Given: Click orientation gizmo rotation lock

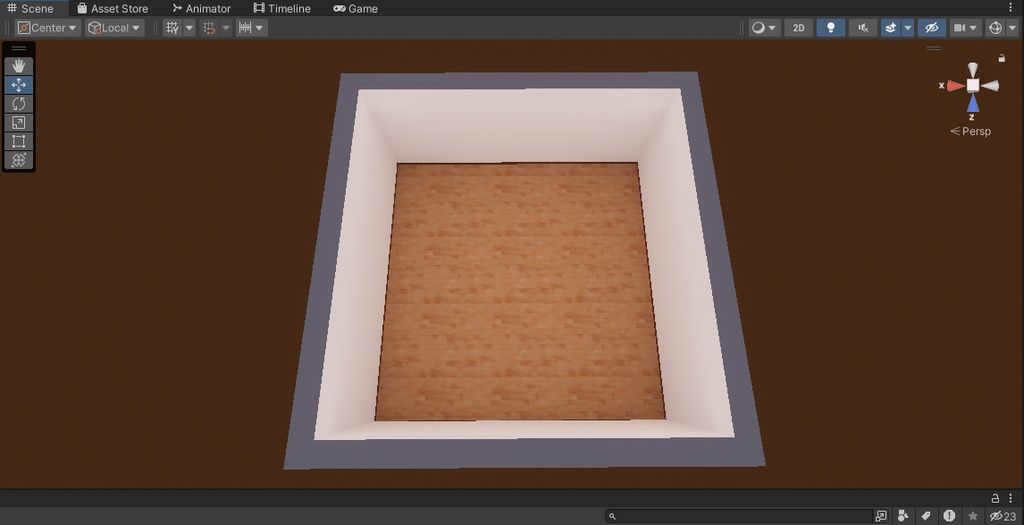Looking at the screenshot, I should coord(1002,58).
